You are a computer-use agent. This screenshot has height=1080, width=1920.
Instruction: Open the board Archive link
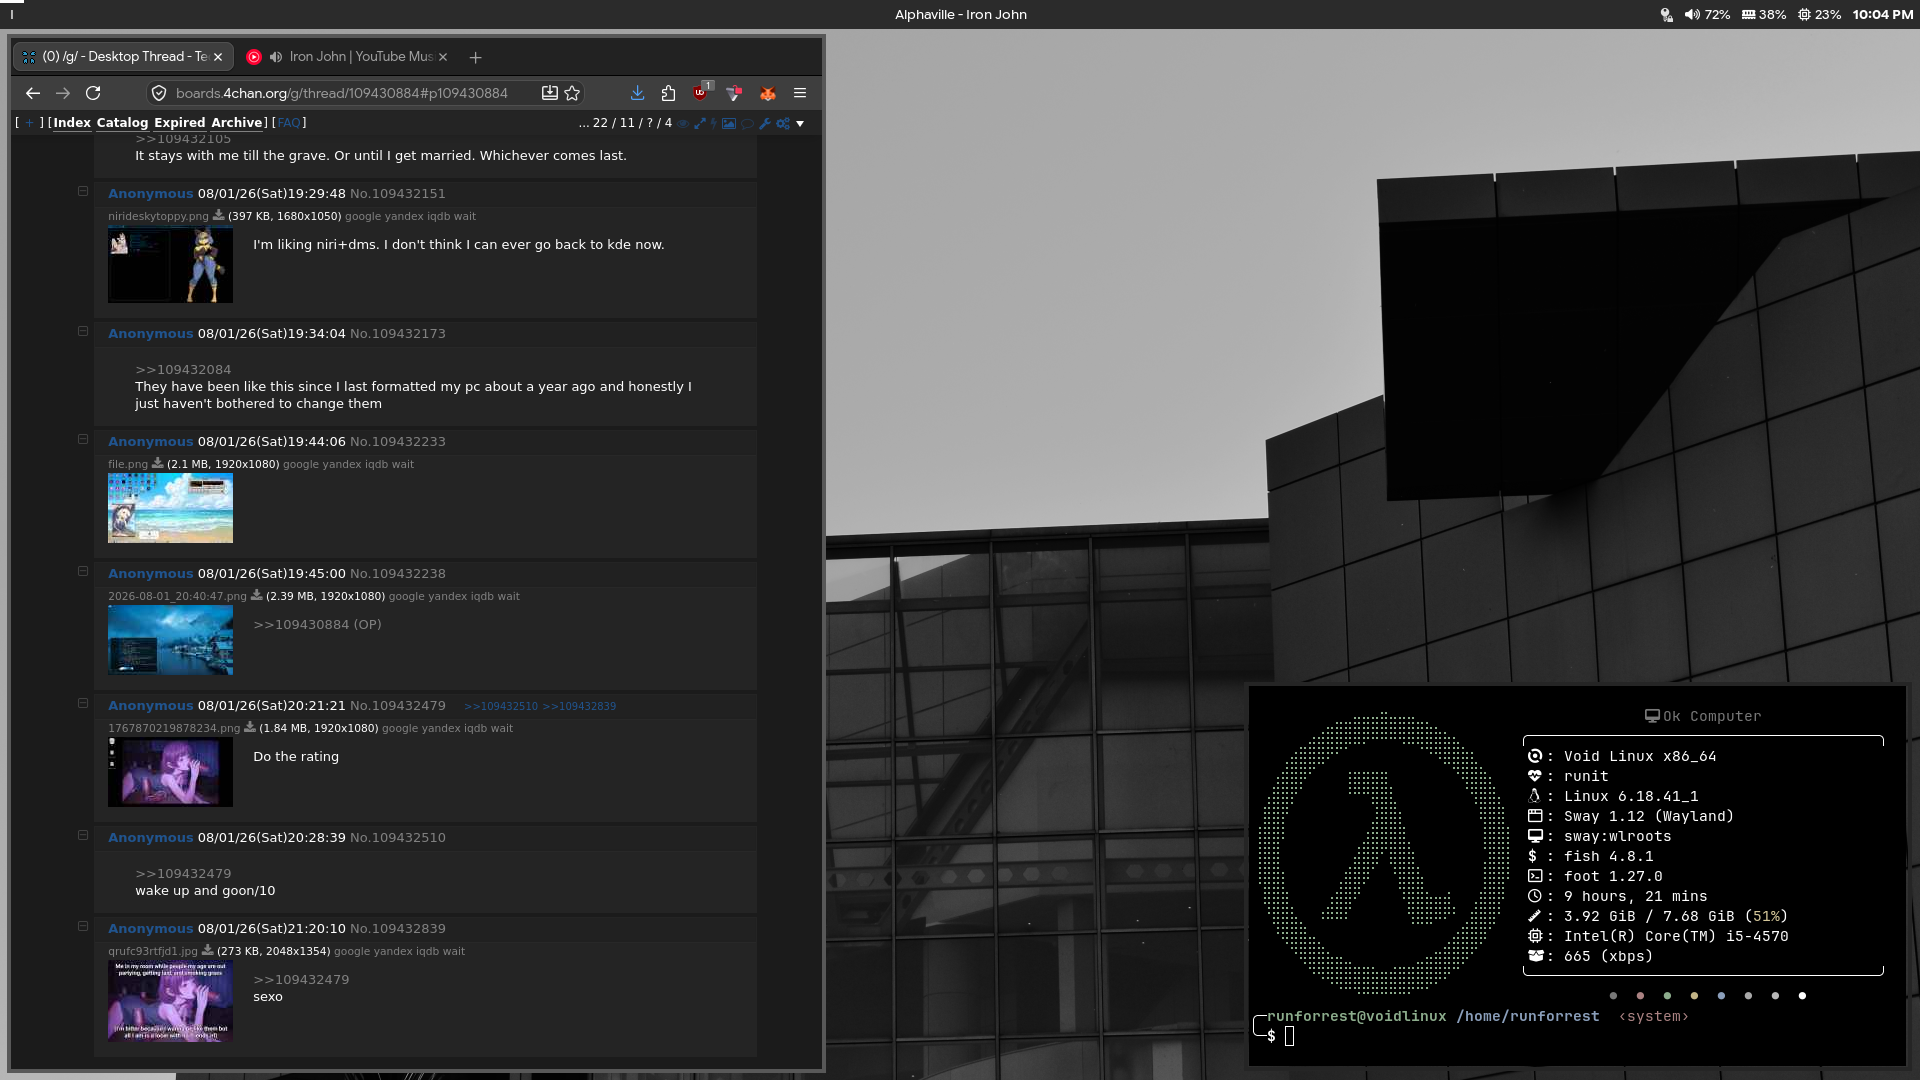pyautogui.click(x=237, y=123)
